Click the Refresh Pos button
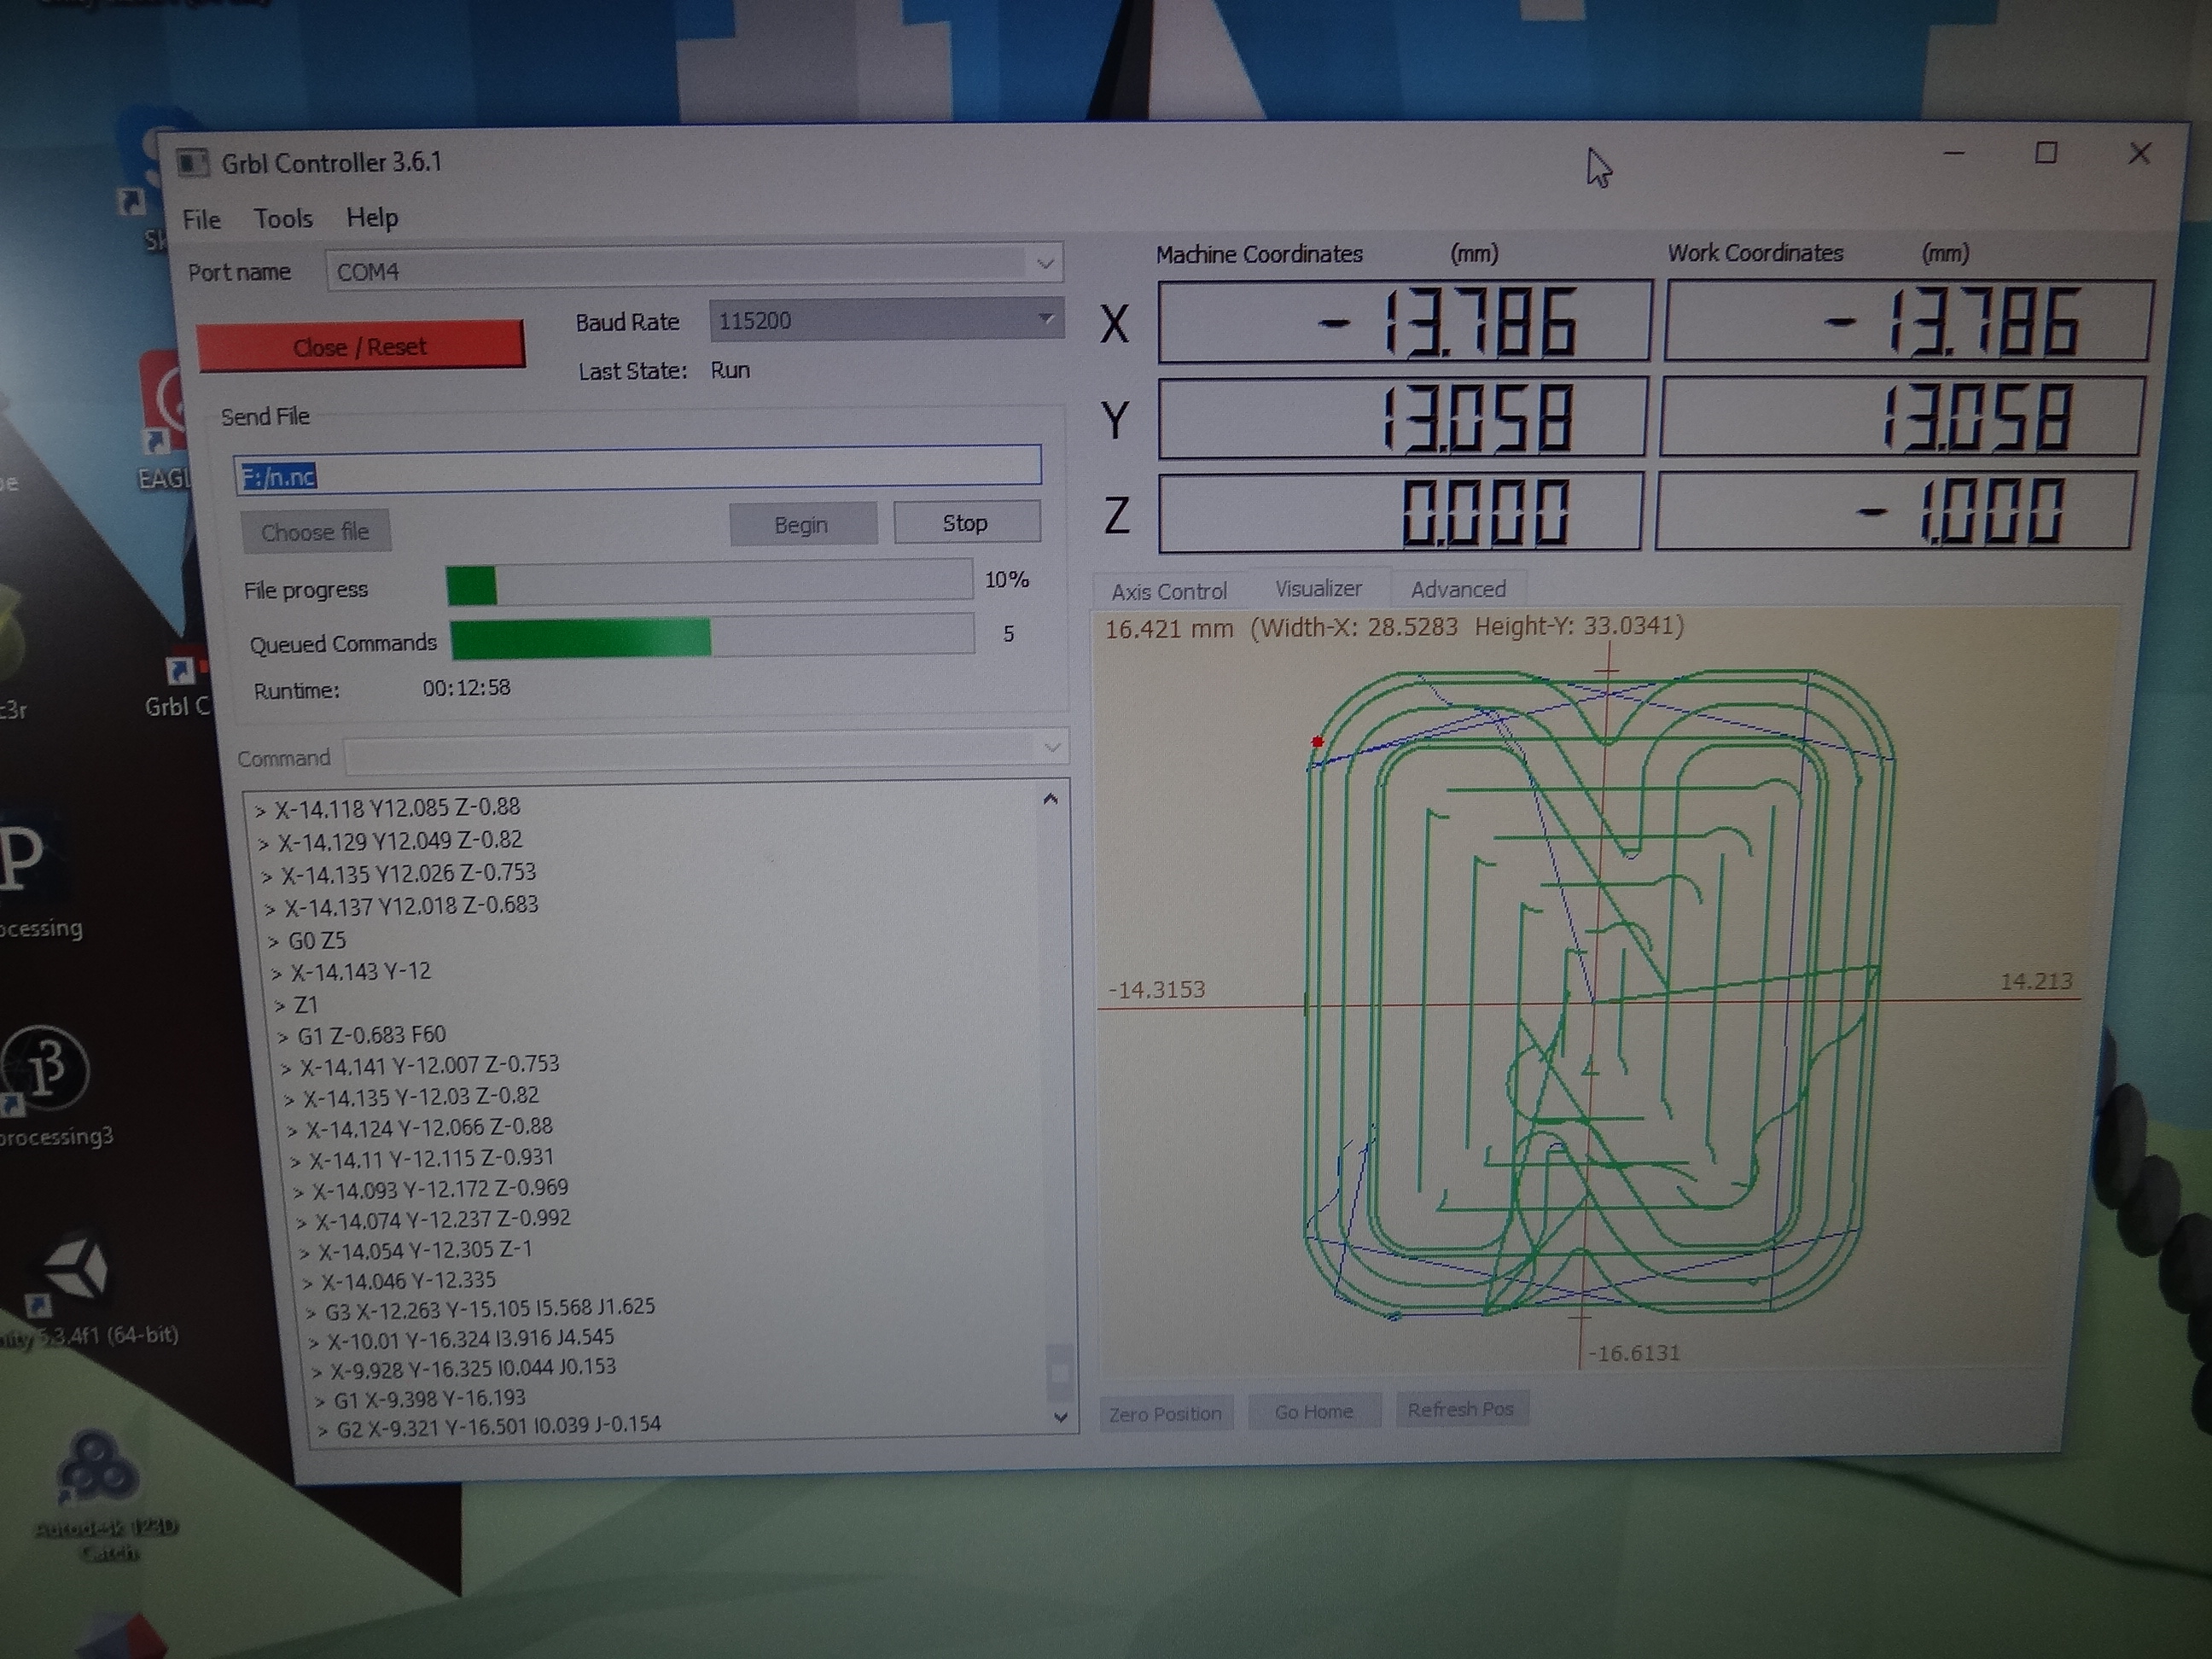 [1461, 1409]
